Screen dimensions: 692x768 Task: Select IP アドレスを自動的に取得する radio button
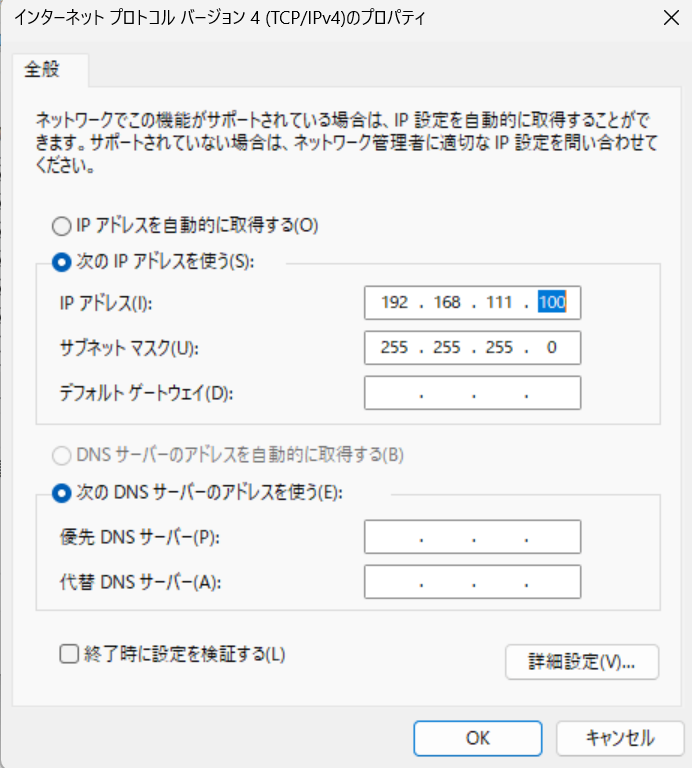click(62, 226)
